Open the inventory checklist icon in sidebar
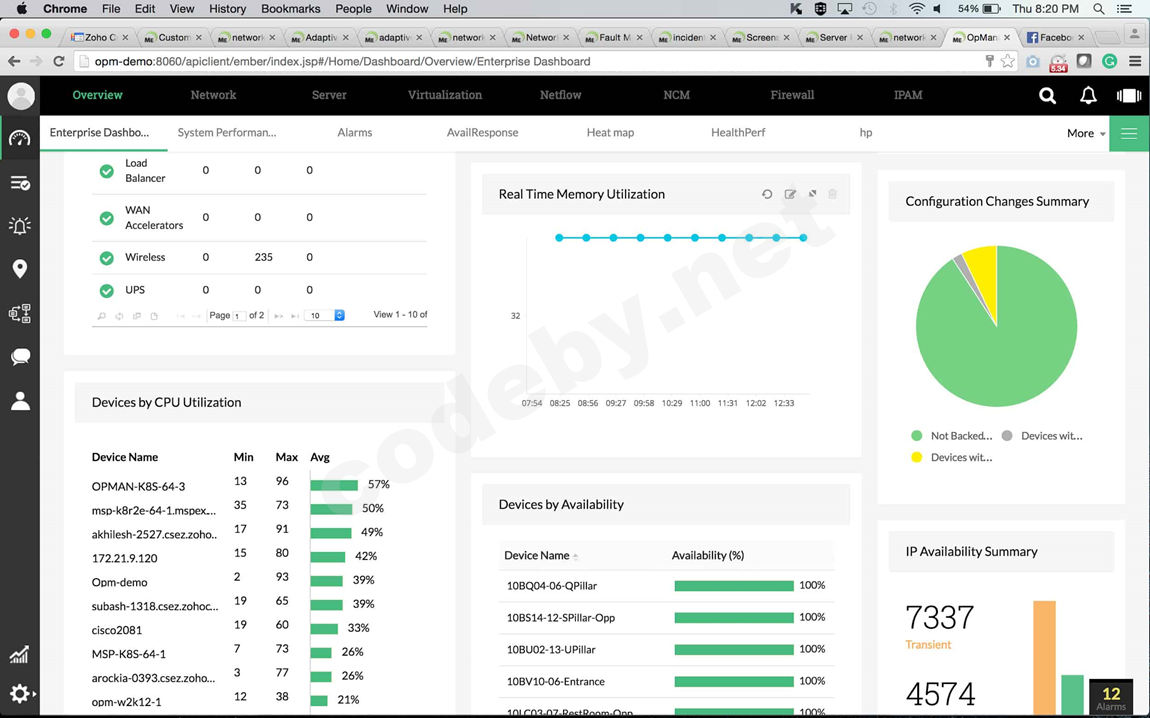The height and width of the screenshot is (718, 1150). [20, 183]
